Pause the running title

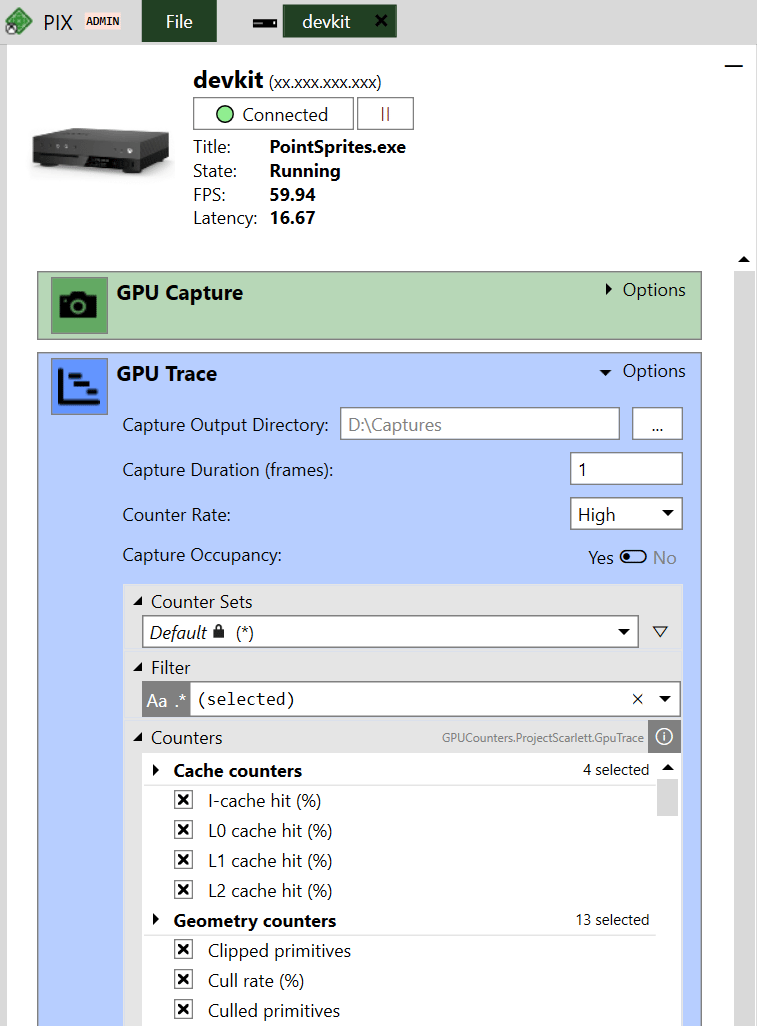pos(385,114)
